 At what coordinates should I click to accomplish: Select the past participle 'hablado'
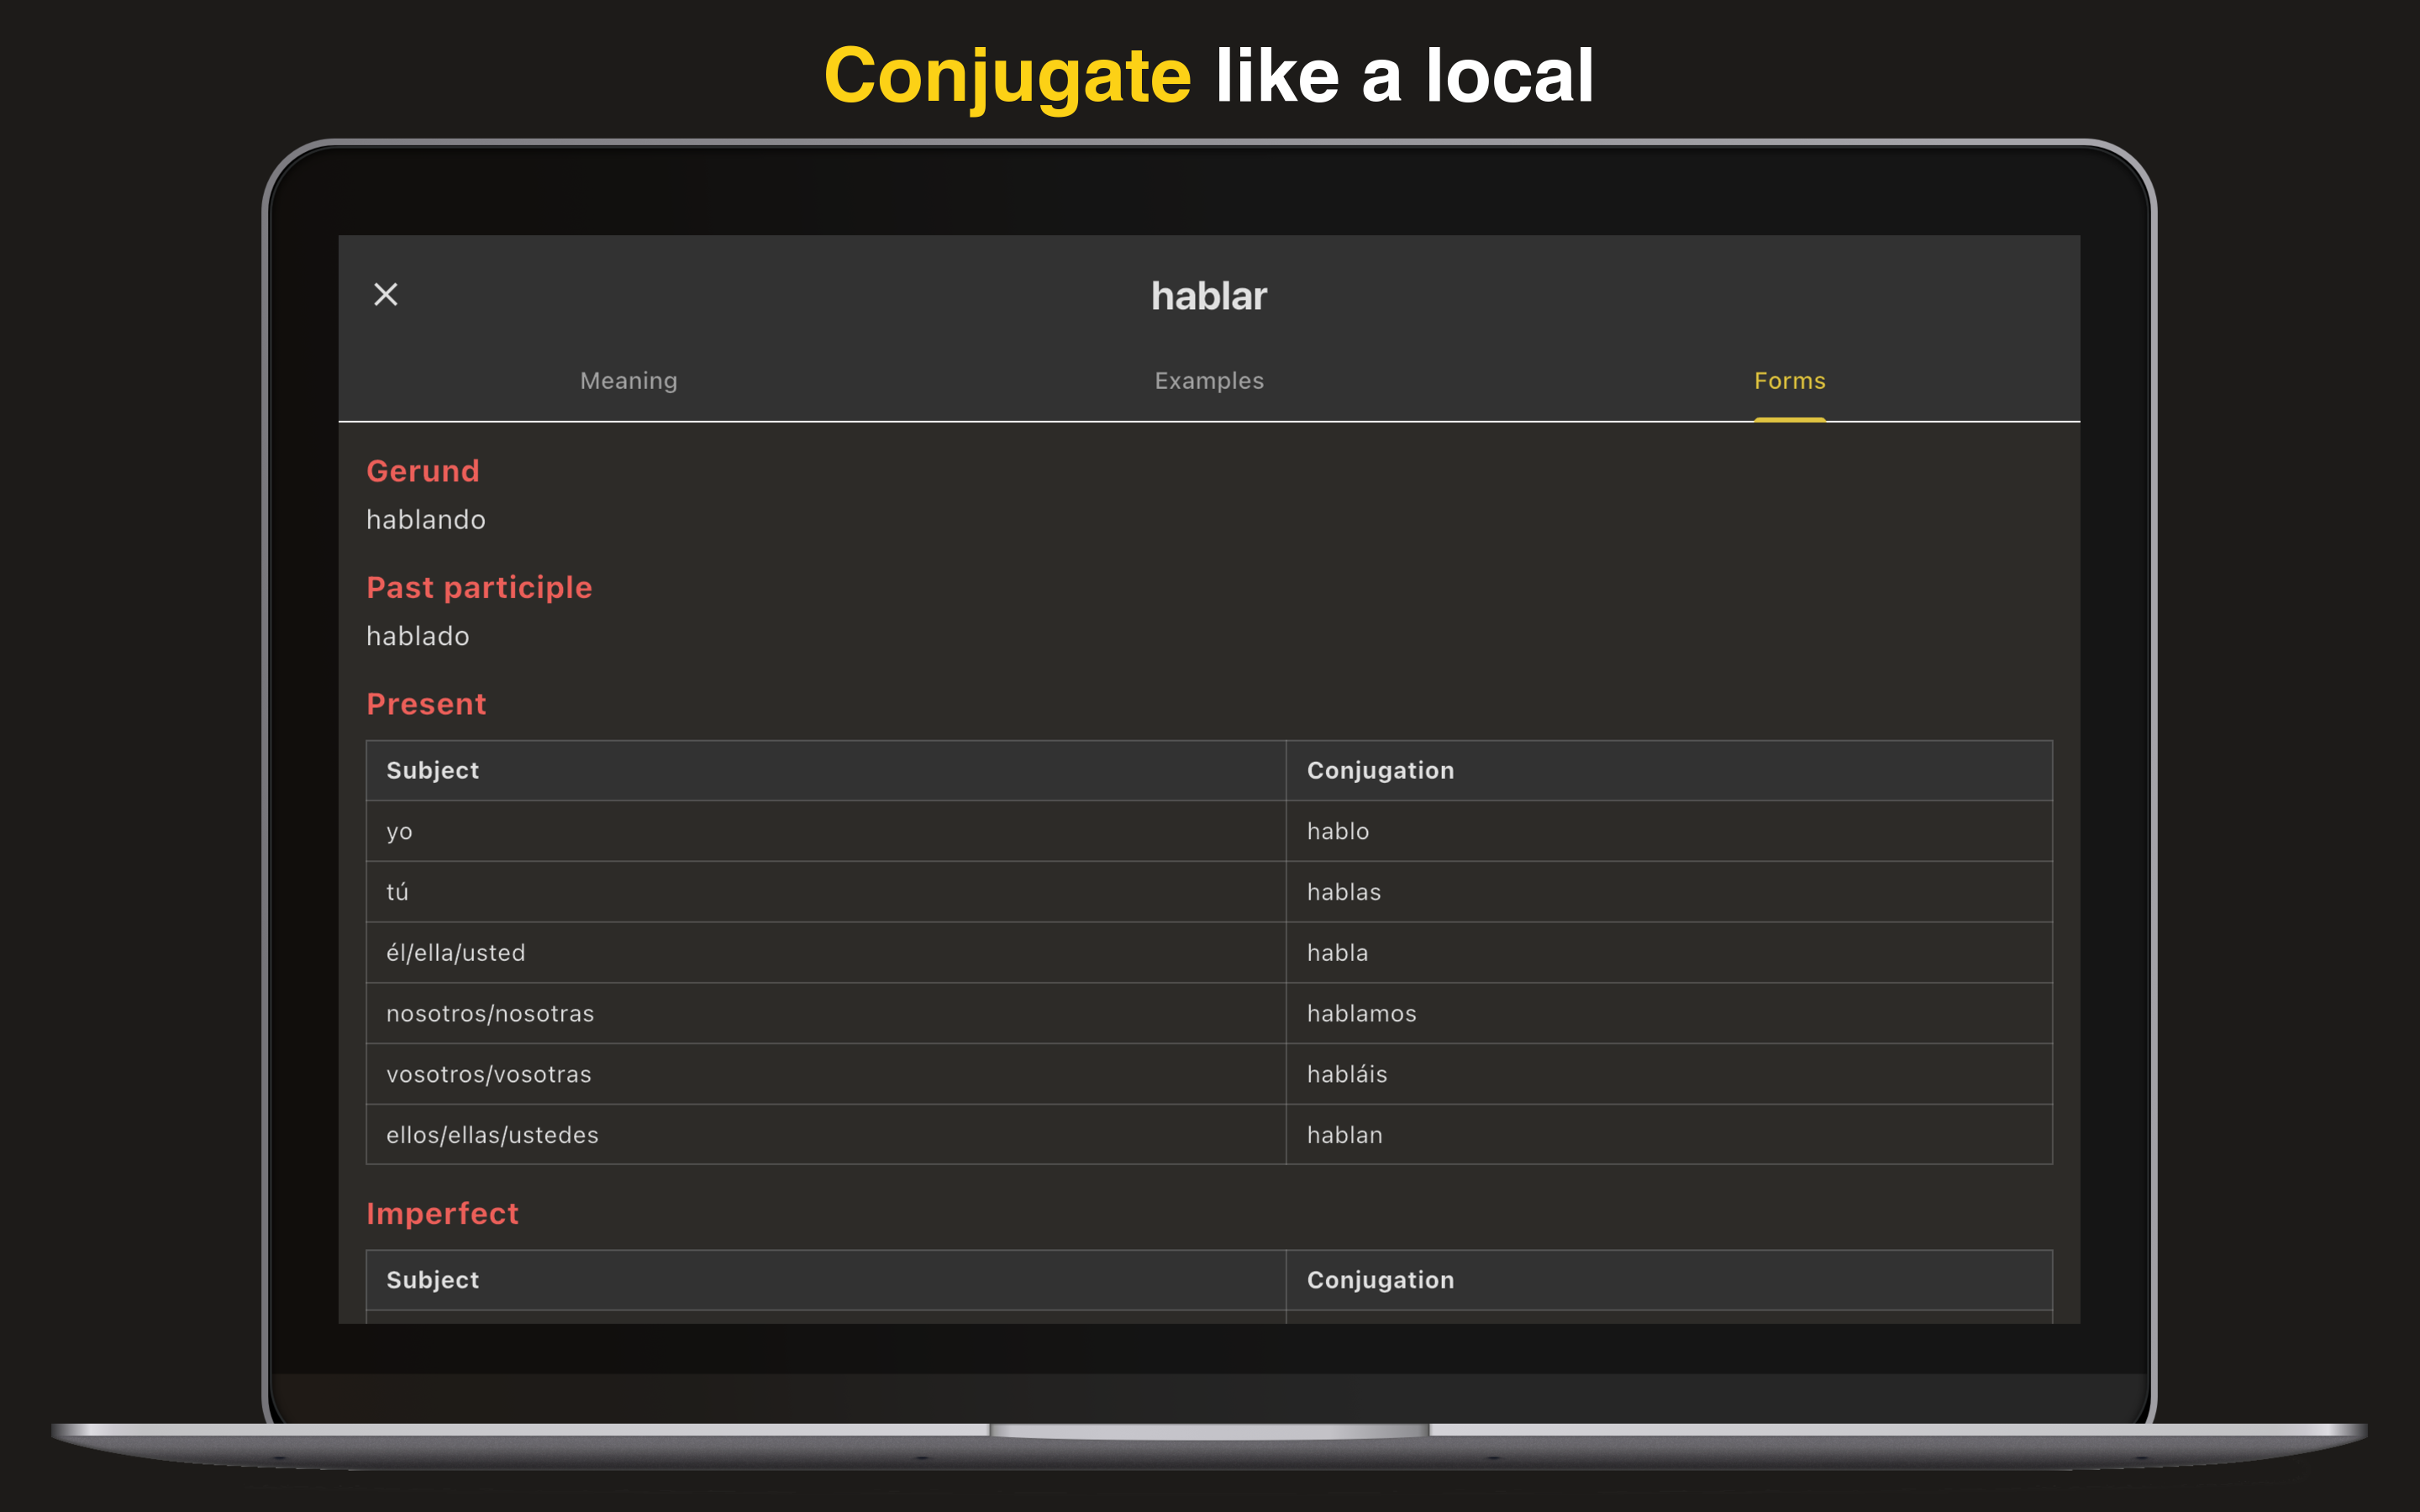(418, 636)
